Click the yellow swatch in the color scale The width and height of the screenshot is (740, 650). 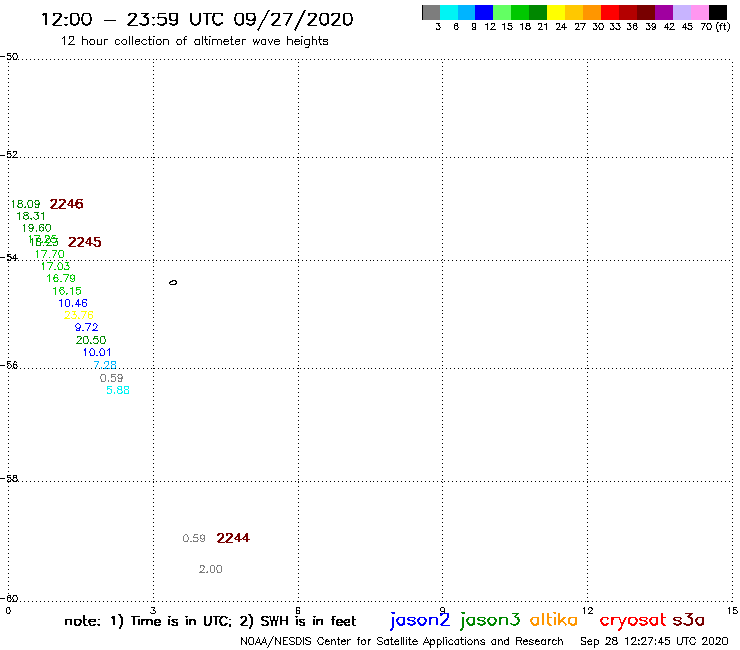(556, 12)
